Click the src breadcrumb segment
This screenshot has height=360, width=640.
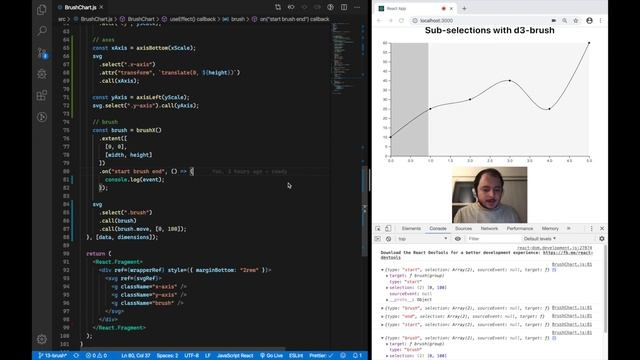pyautogui.click(x=62, y=19)
